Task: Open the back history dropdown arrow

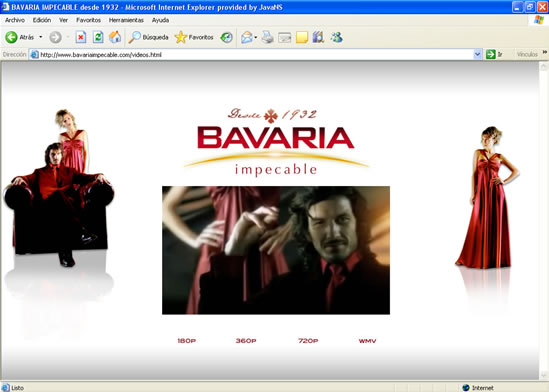Action: tap(41, 37)
